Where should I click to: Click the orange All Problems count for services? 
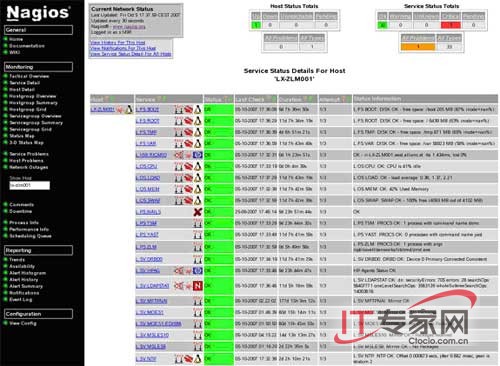[x=418, y=47]
